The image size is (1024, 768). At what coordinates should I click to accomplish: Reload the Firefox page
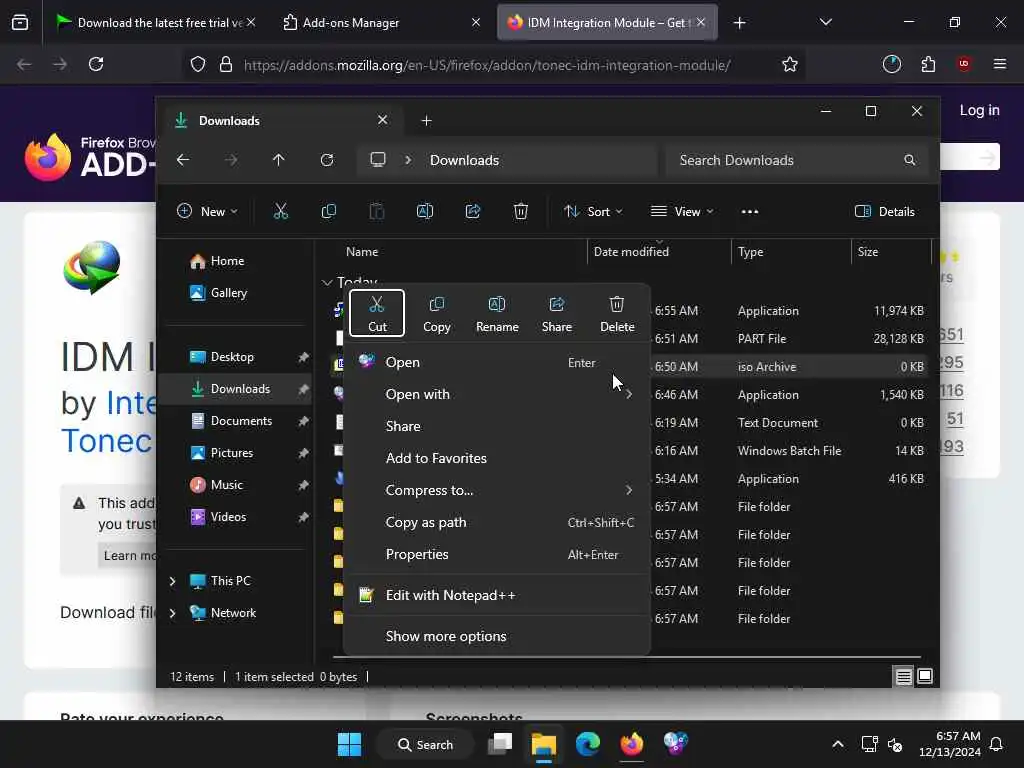(96, 64)
